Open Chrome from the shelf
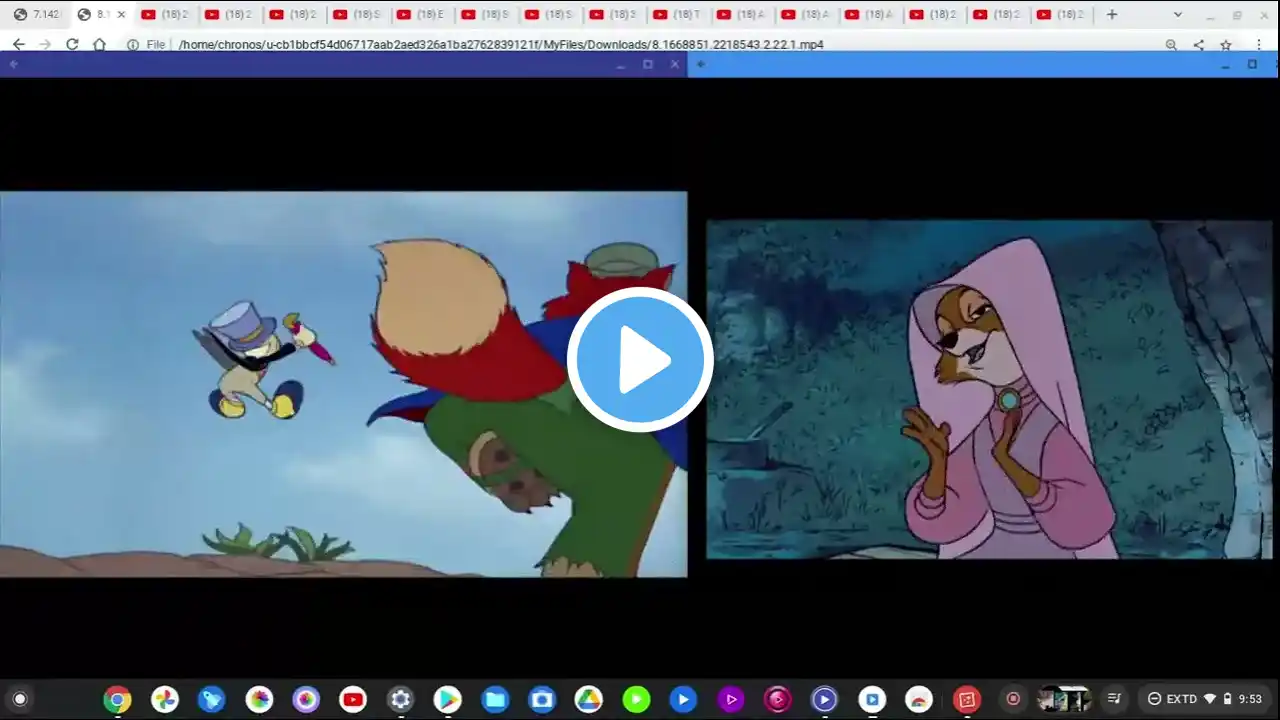Screen dimensions: 1280x720 point(117,699)
